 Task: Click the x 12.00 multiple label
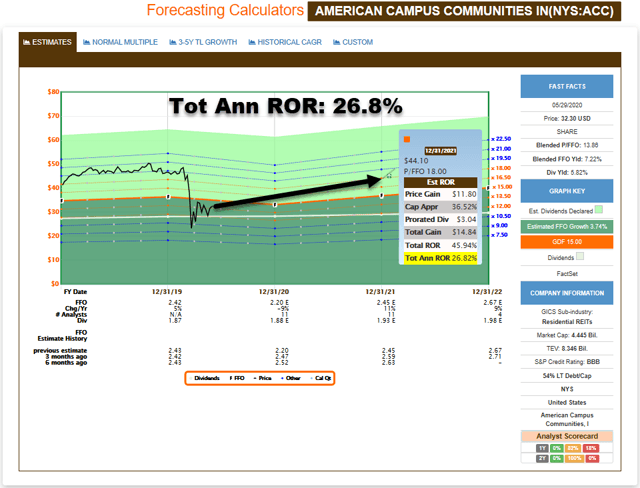(x=501, y=206)
